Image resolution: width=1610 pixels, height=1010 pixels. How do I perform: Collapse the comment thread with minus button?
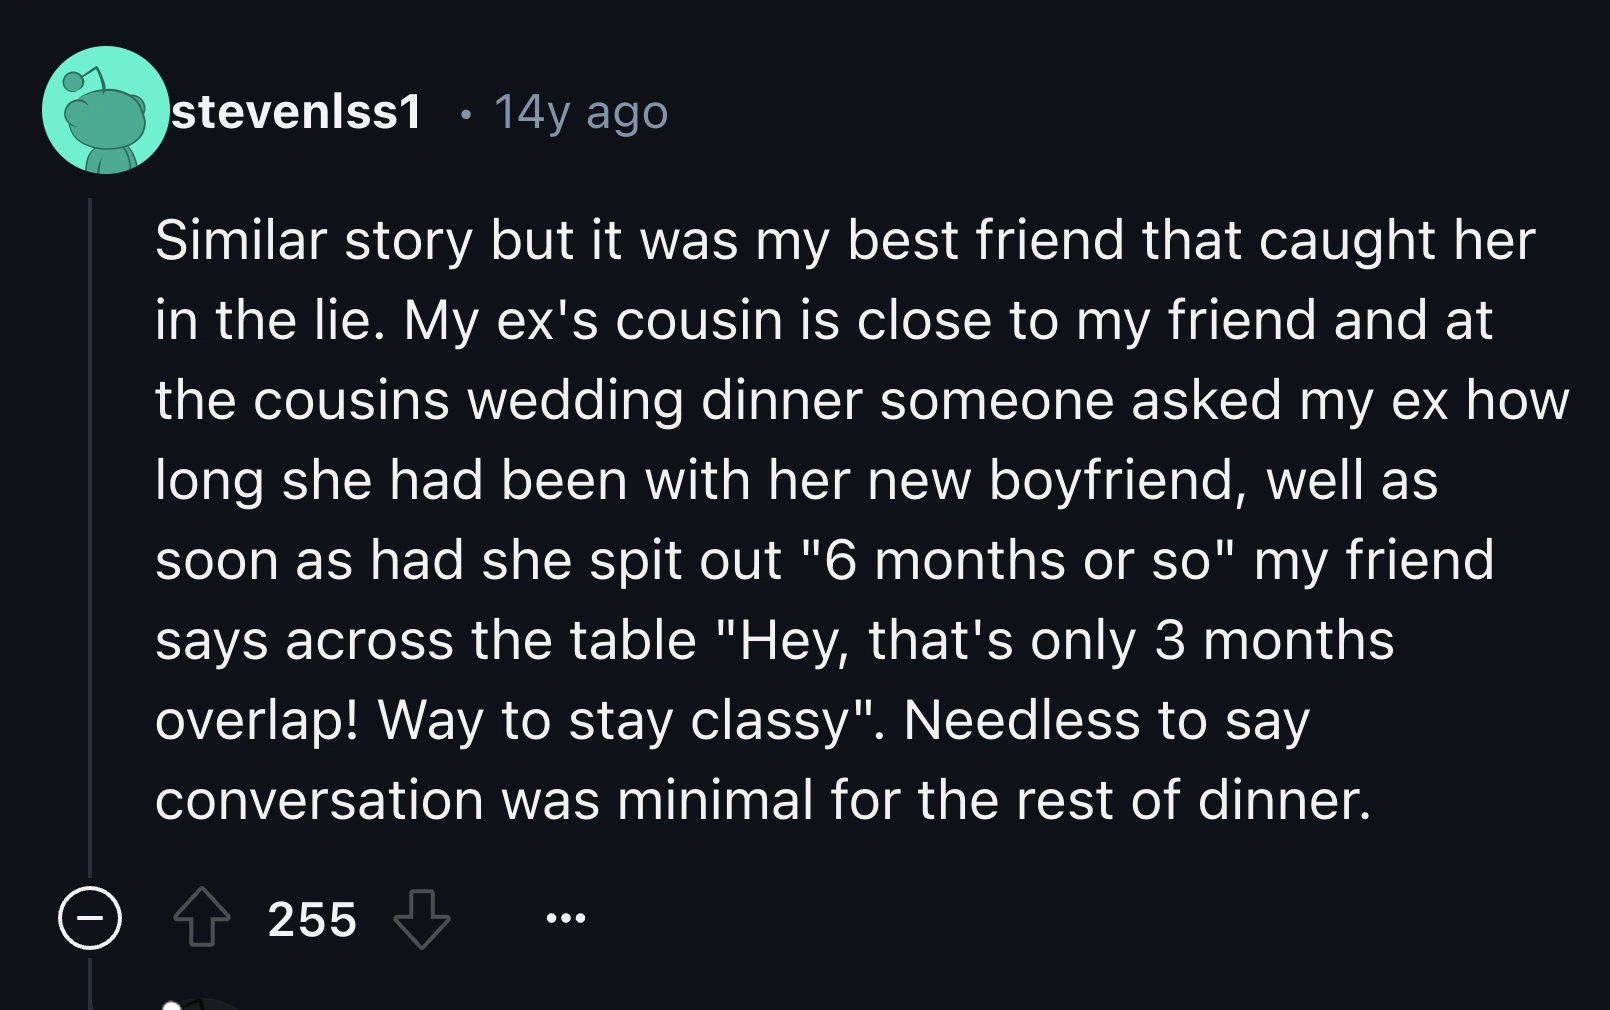tap(90, 917)
